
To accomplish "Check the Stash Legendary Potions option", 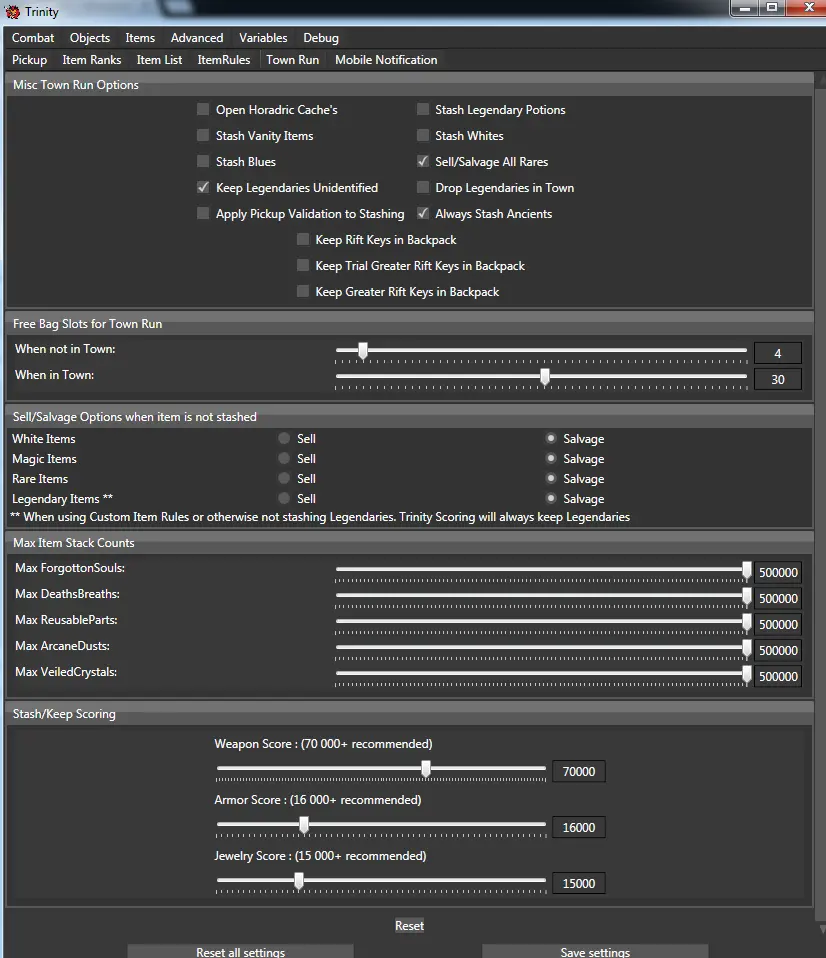I will [x=423, y=110].
